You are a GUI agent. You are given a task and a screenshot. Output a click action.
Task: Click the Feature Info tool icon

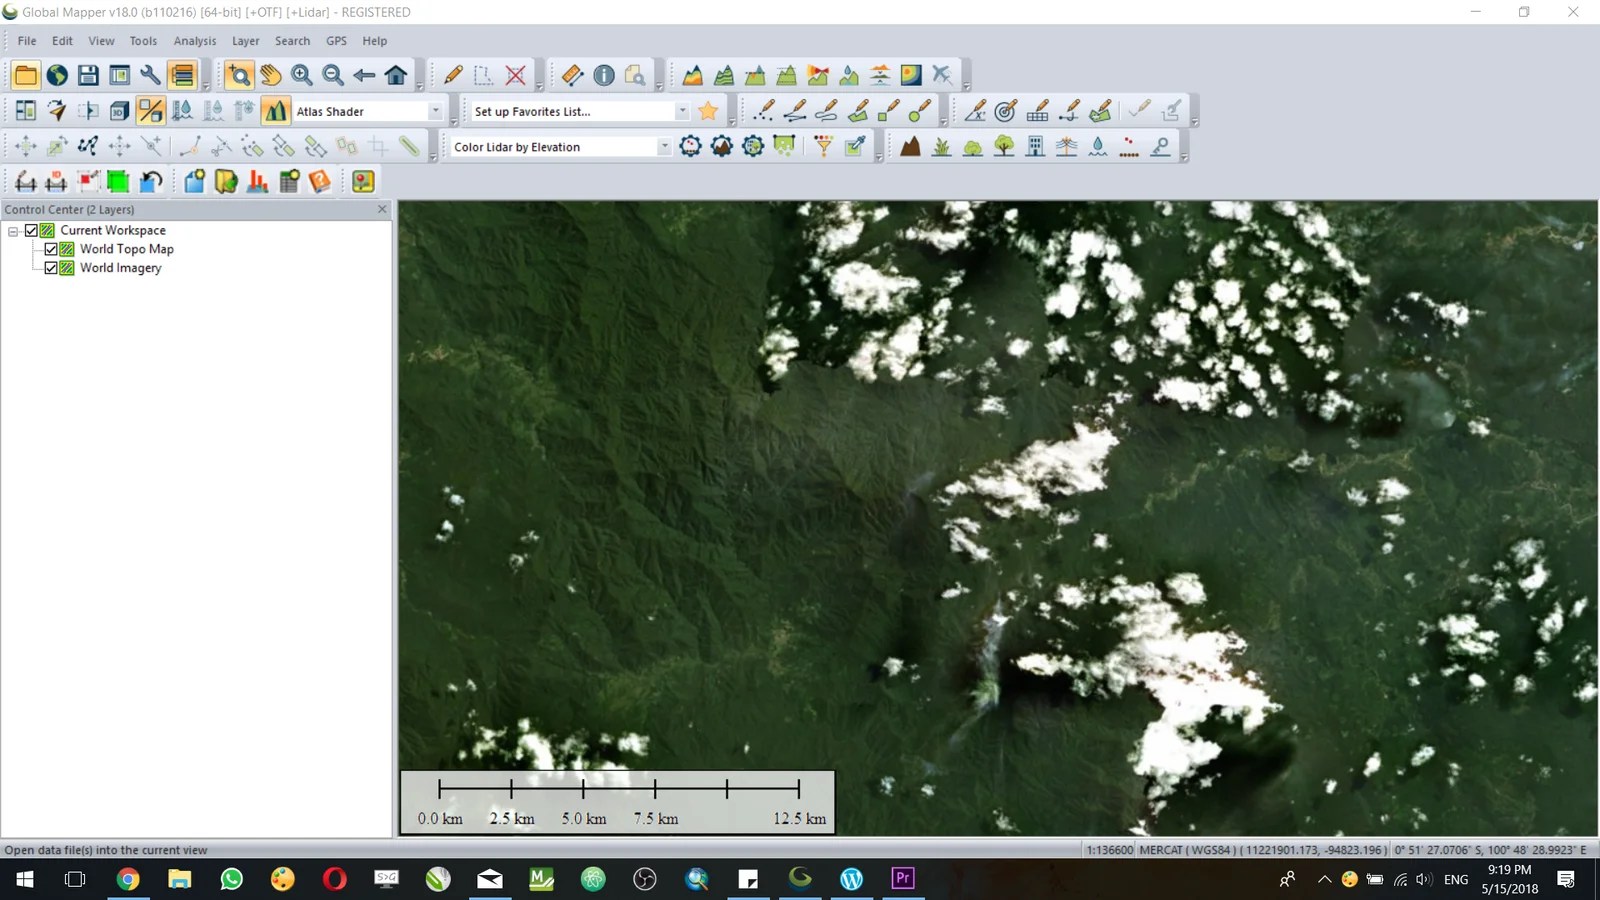604,74
